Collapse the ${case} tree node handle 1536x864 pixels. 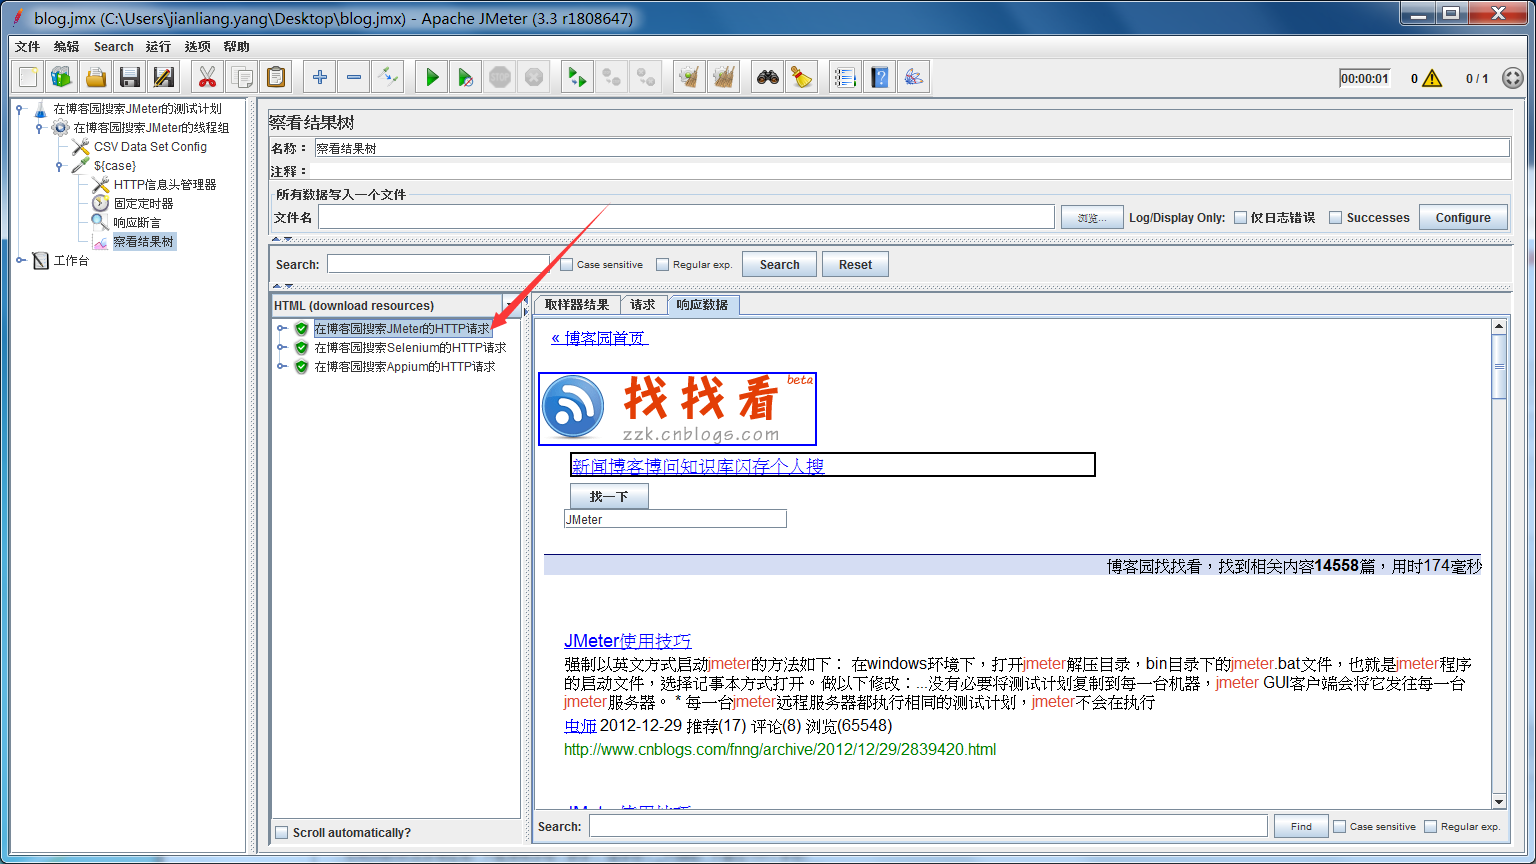[x=60, y=165]
